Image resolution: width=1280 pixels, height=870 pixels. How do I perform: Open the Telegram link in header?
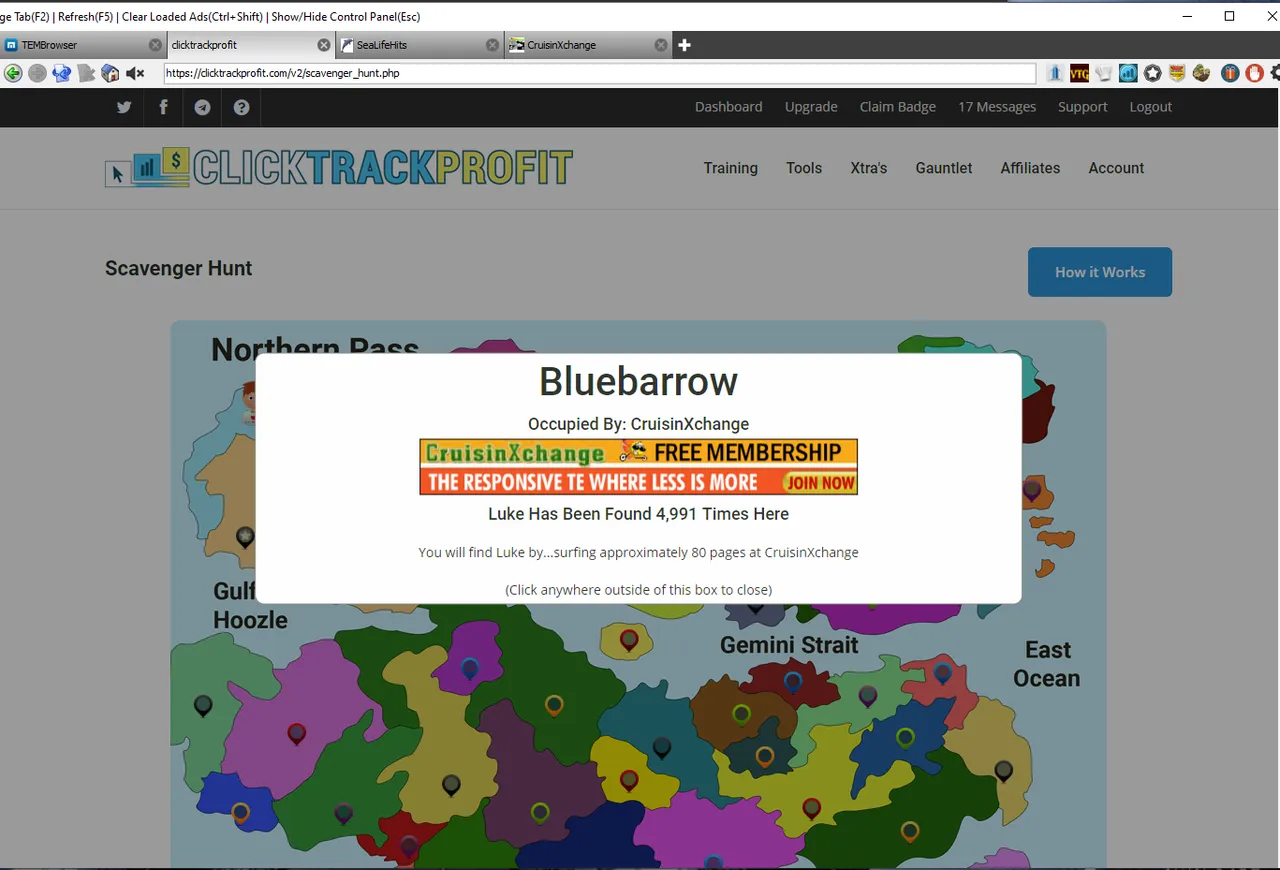(x=203, y=107)
